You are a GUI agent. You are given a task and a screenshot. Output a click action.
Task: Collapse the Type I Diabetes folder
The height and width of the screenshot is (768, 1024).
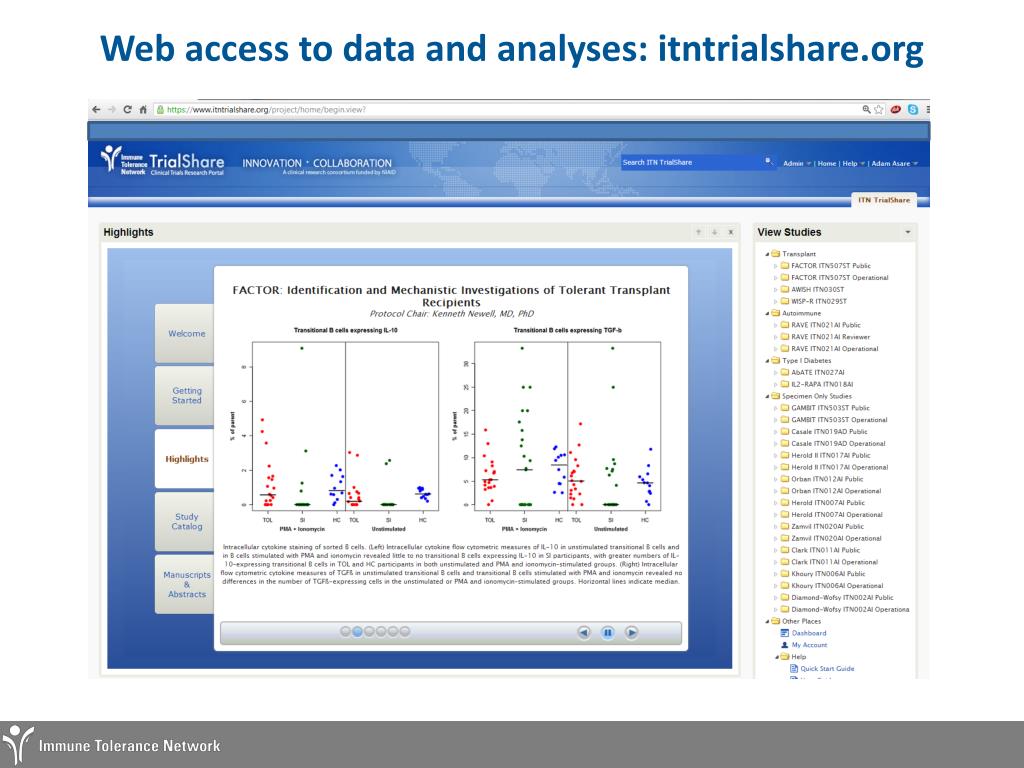[x=767, y=360]
